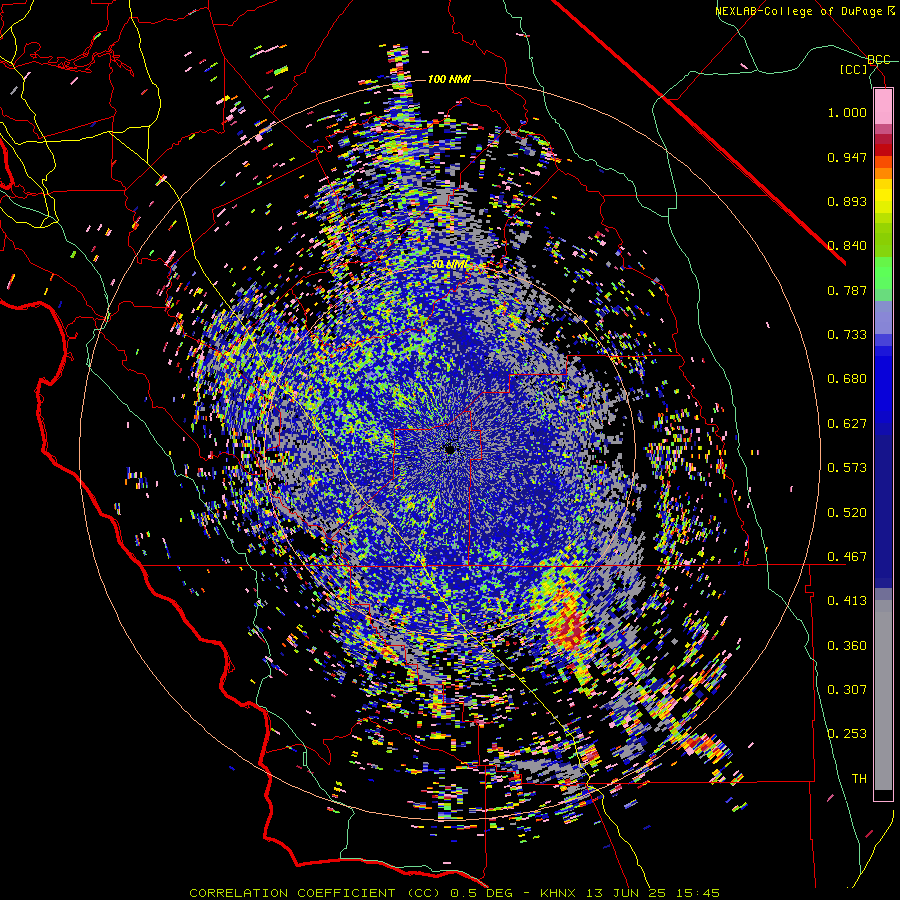
Task: Pick the pink segment of the color bar
Action: coord(883,106)
